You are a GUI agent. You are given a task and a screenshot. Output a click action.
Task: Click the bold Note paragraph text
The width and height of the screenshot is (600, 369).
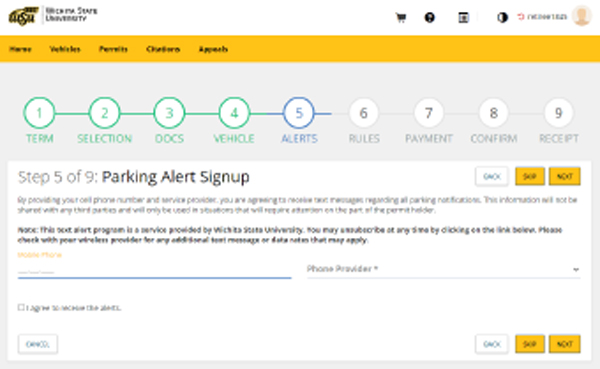[x=290, y=235]
